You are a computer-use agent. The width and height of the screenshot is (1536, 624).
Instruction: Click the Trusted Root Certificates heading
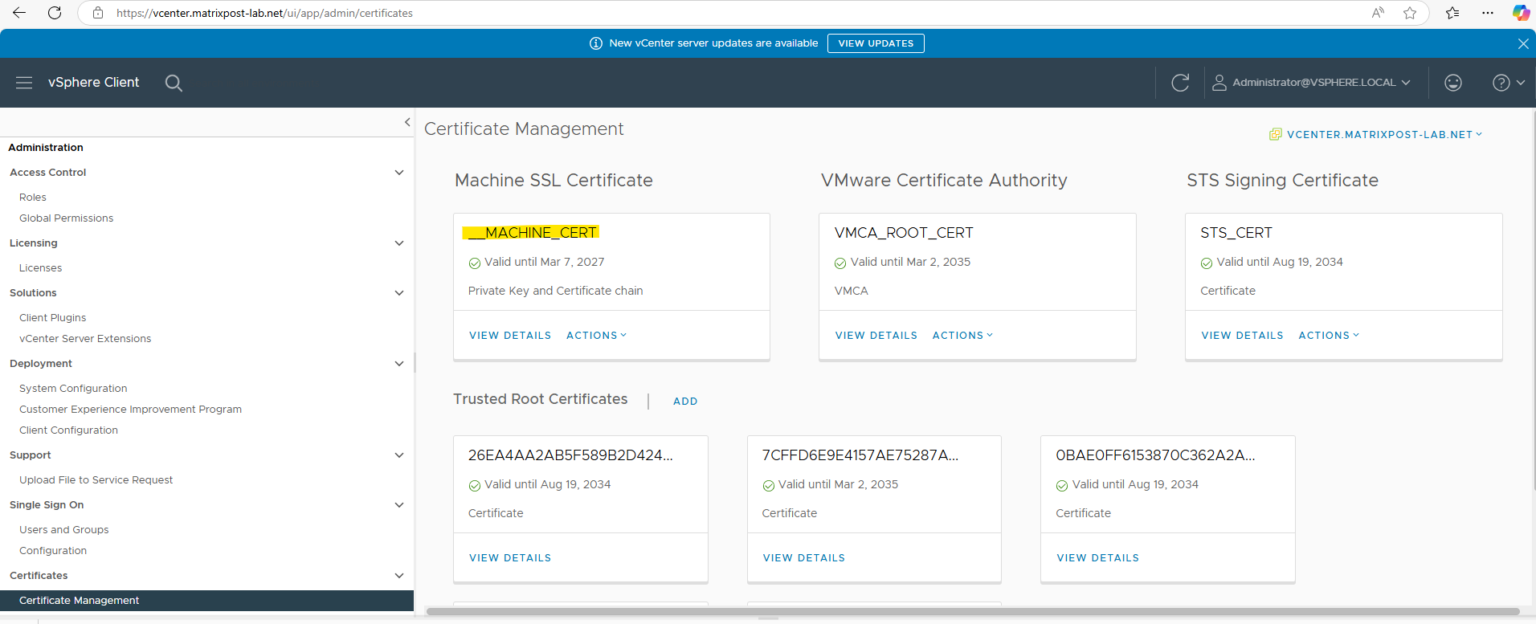point(540,399)
